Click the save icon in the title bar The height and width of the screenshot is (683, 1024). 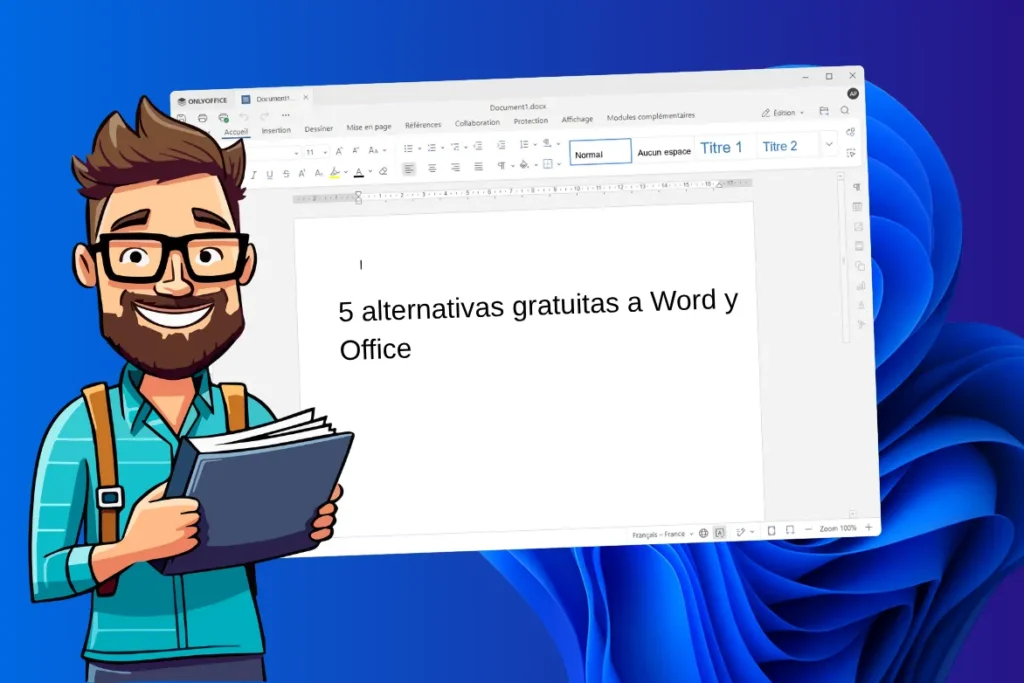[x=824, y=111]
